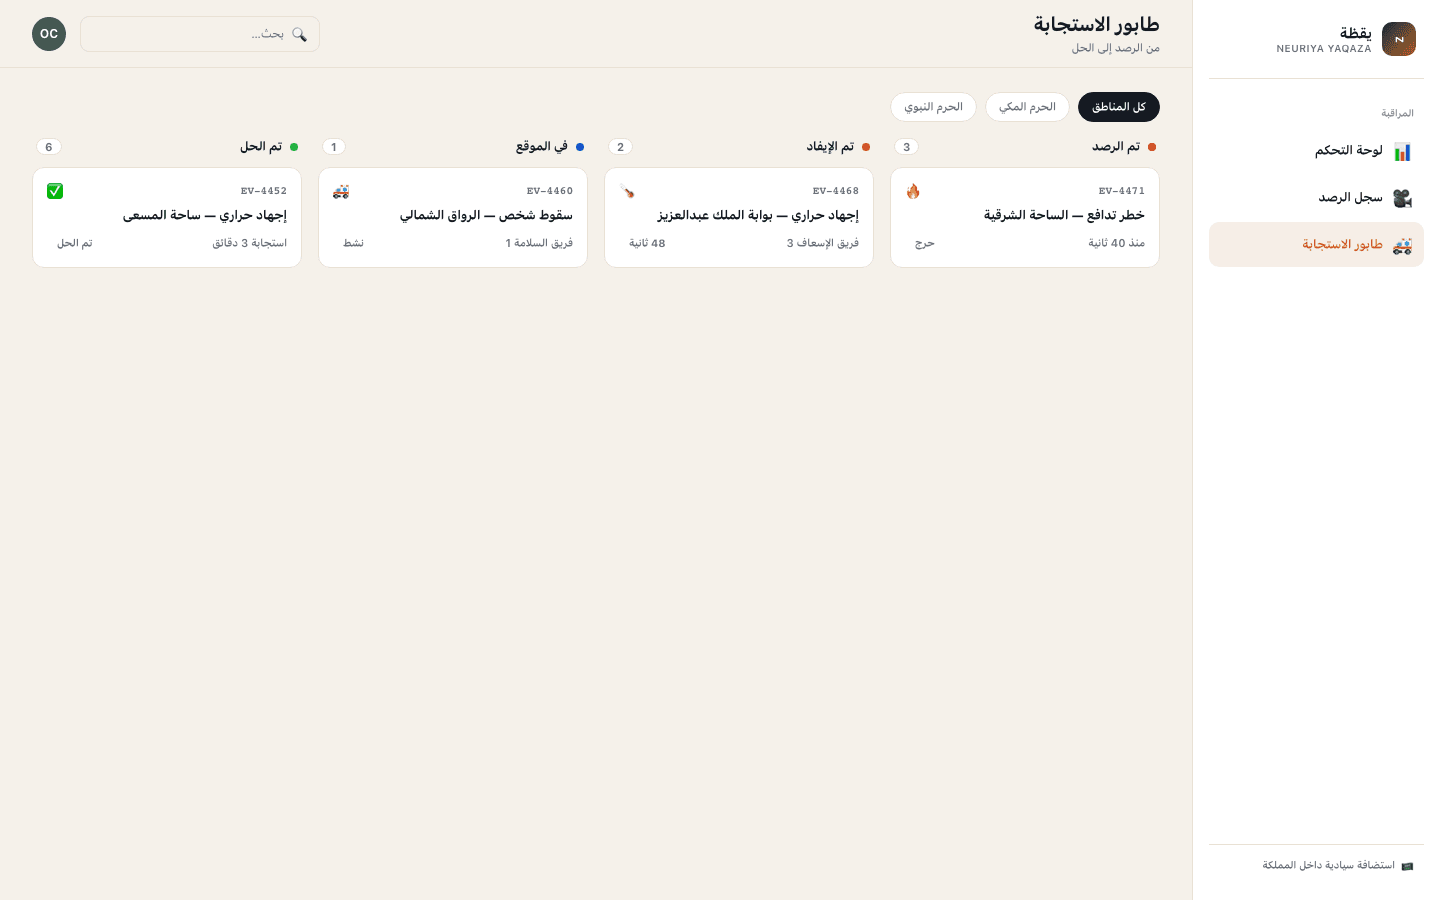Click the ambulance icon on card EV-4460
The width and height of the screenshot is (1440, 900).
(341, 191)
